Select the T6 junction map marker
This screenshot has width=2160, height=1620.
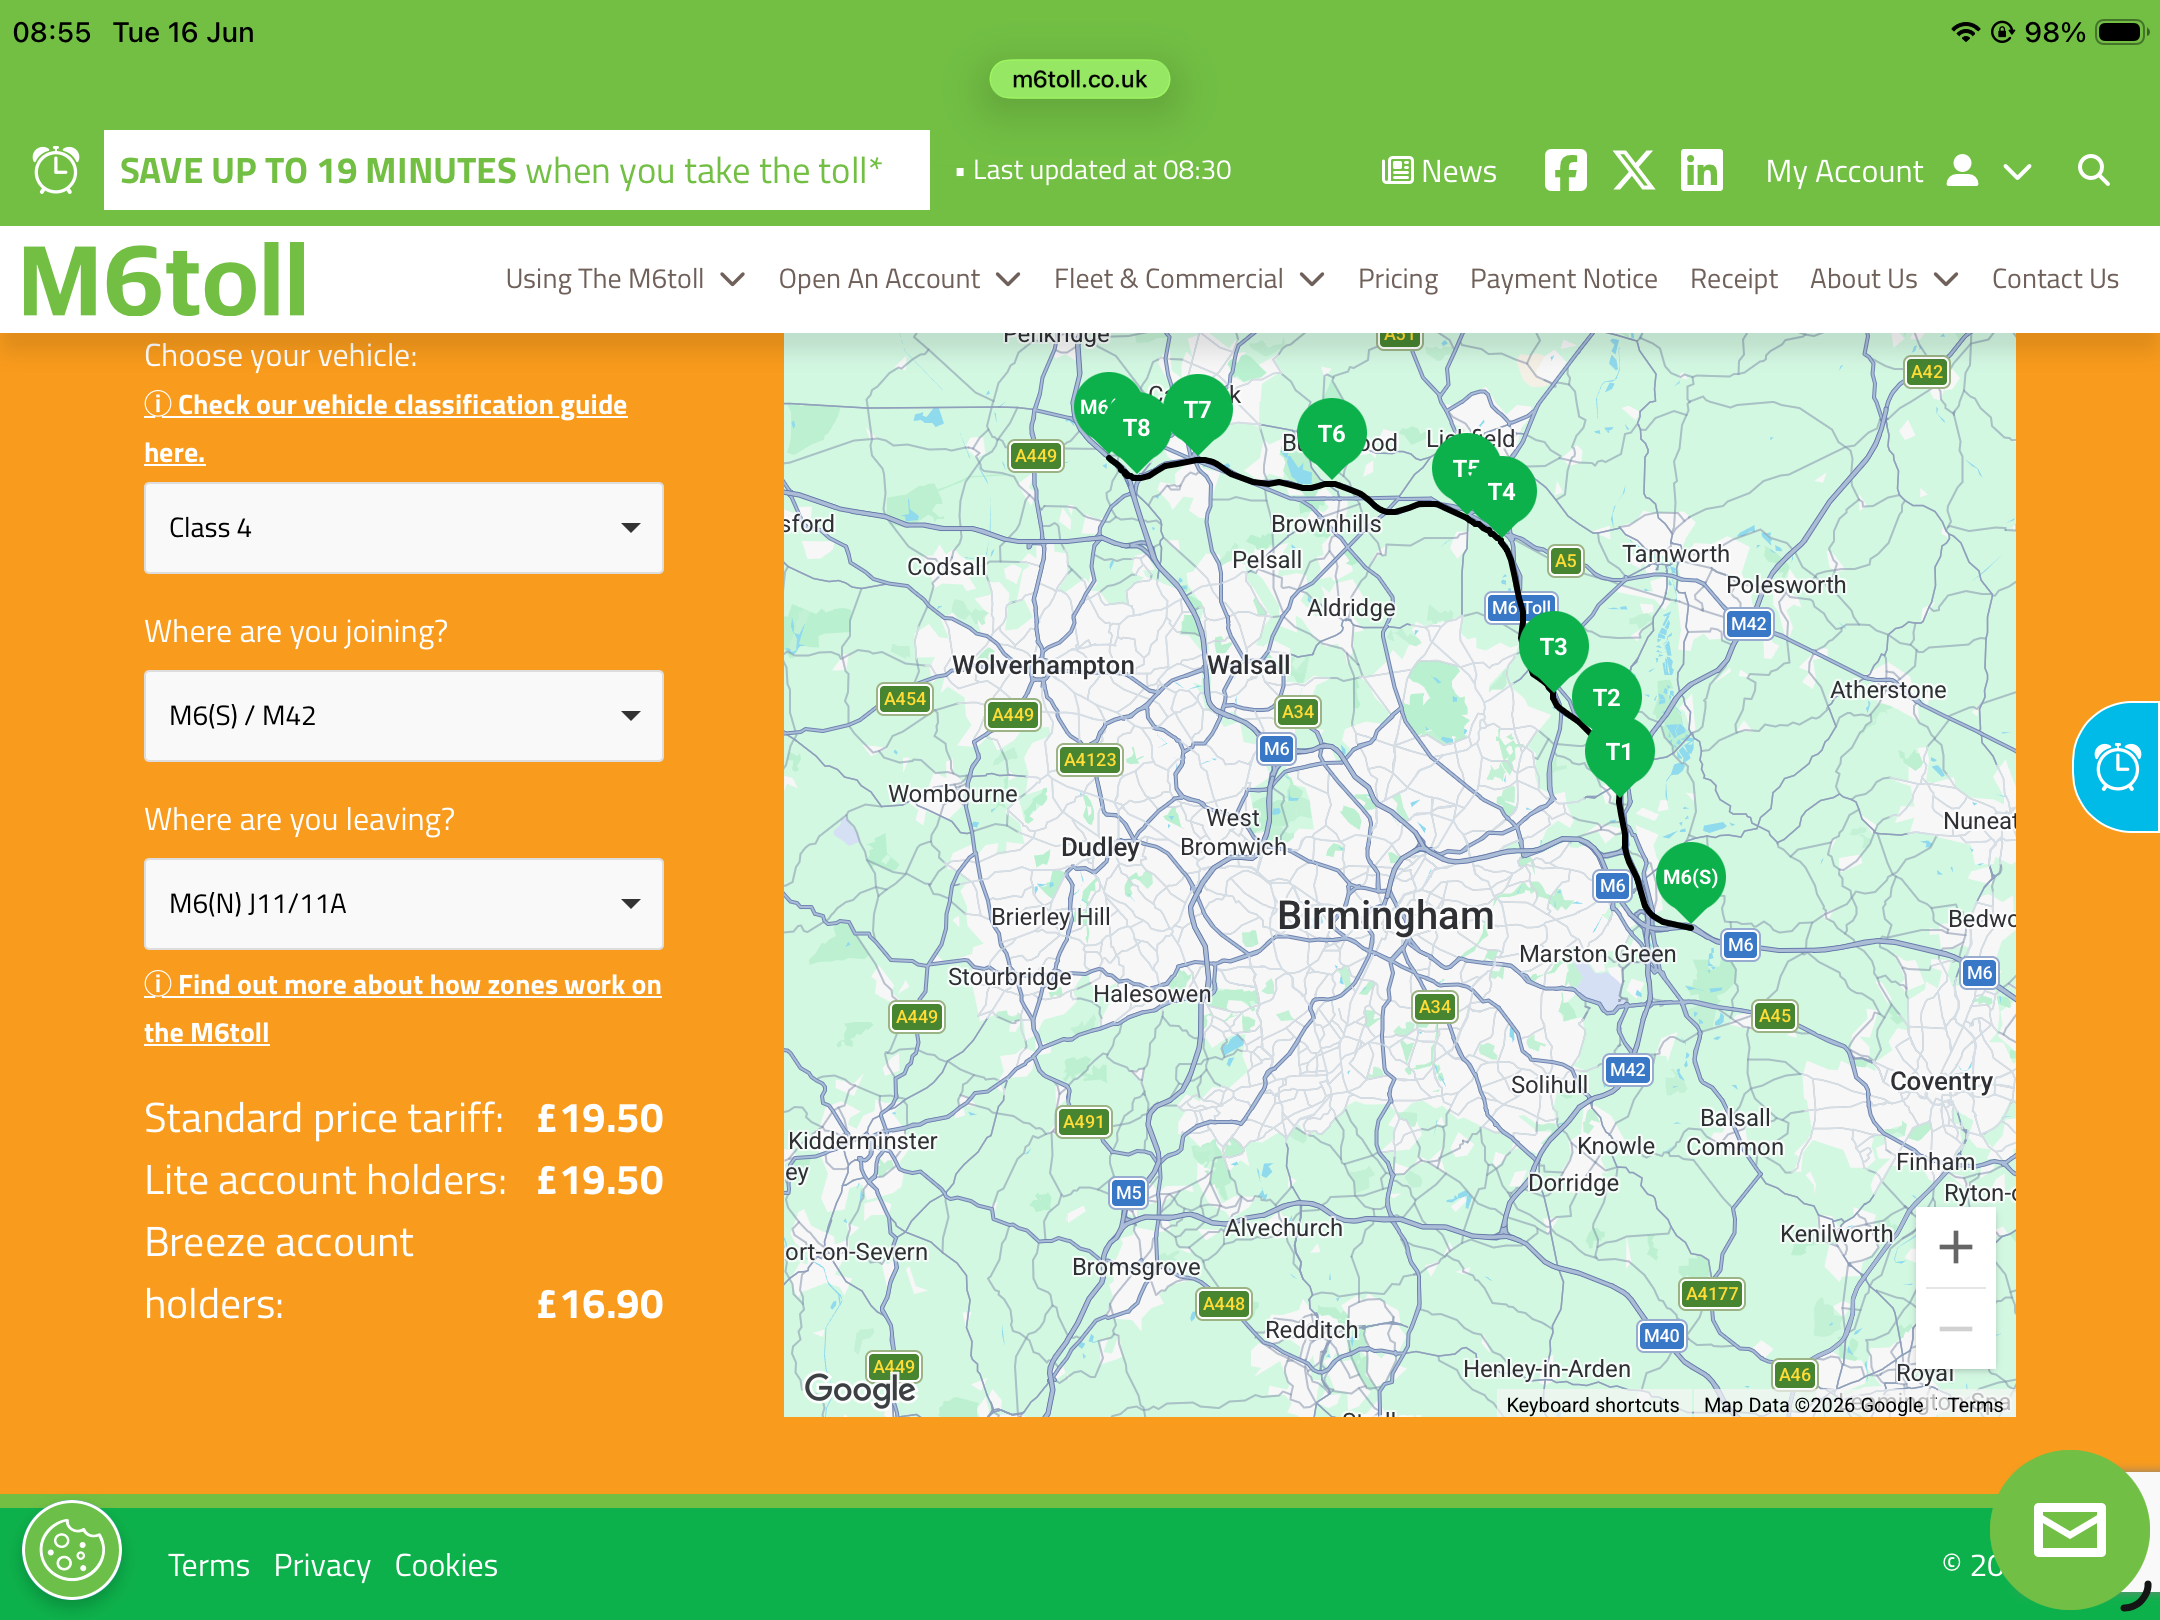(1331, 437)
